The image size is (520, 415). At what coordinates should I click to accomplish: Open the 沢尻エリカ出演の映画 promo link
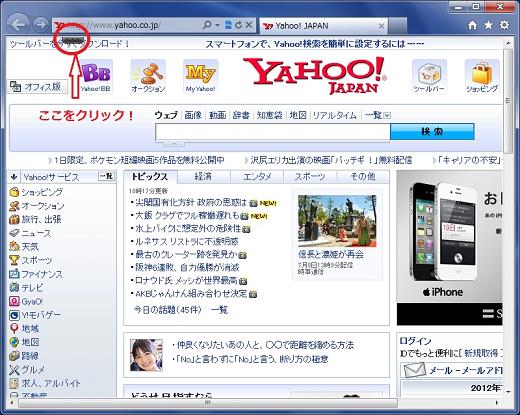[331, 160]
